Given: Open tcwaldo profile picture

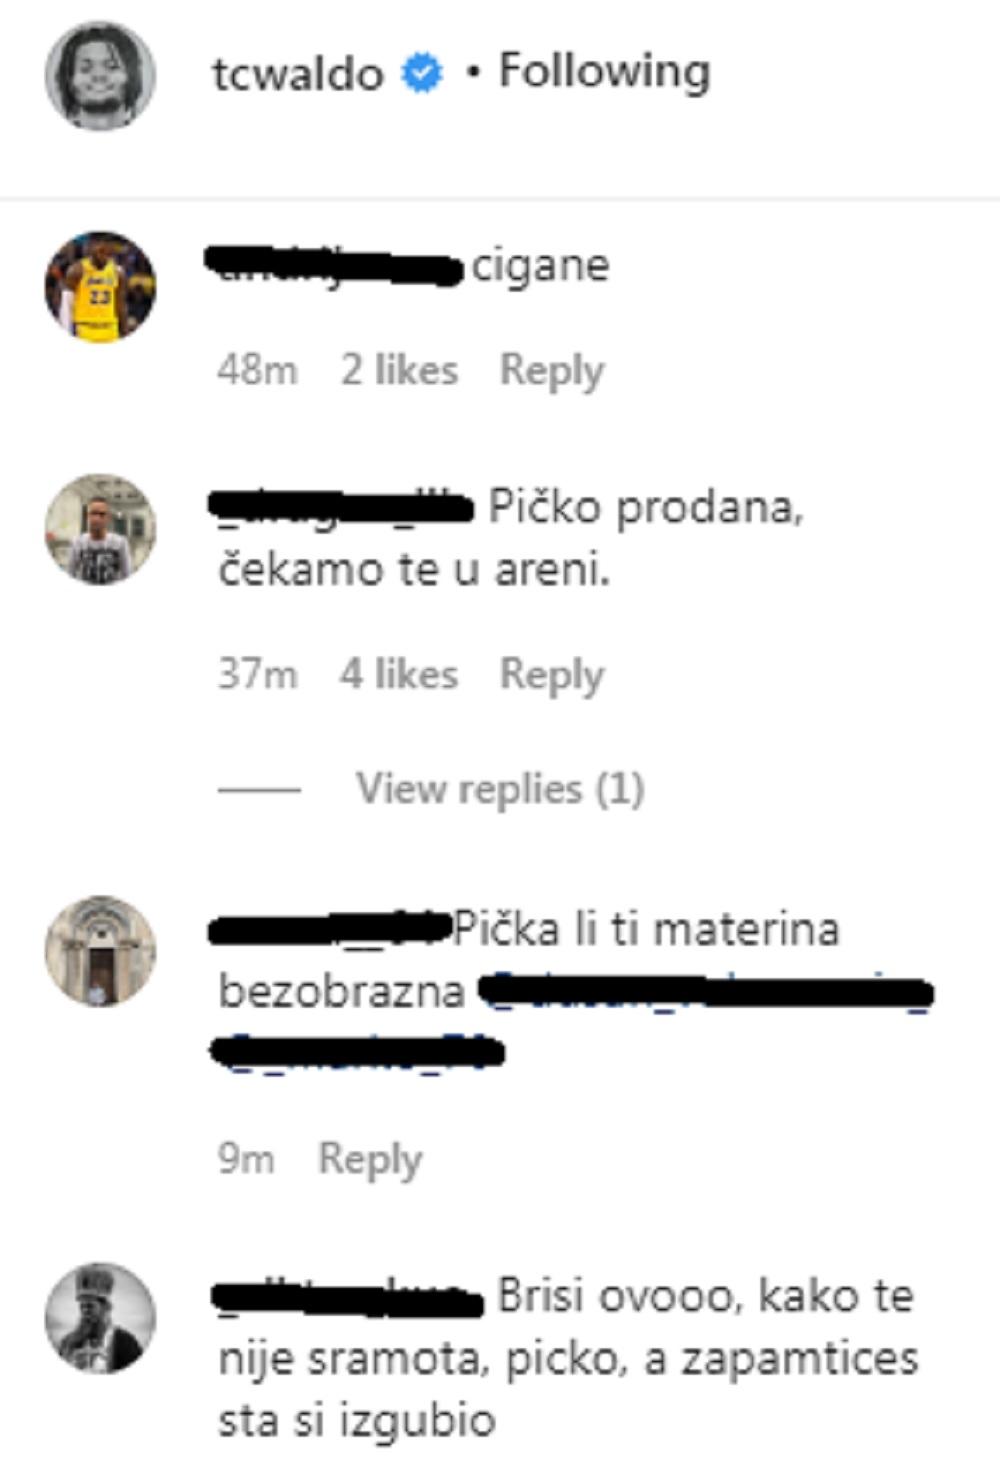Looking at the screenshot, I should pos(100,75).
